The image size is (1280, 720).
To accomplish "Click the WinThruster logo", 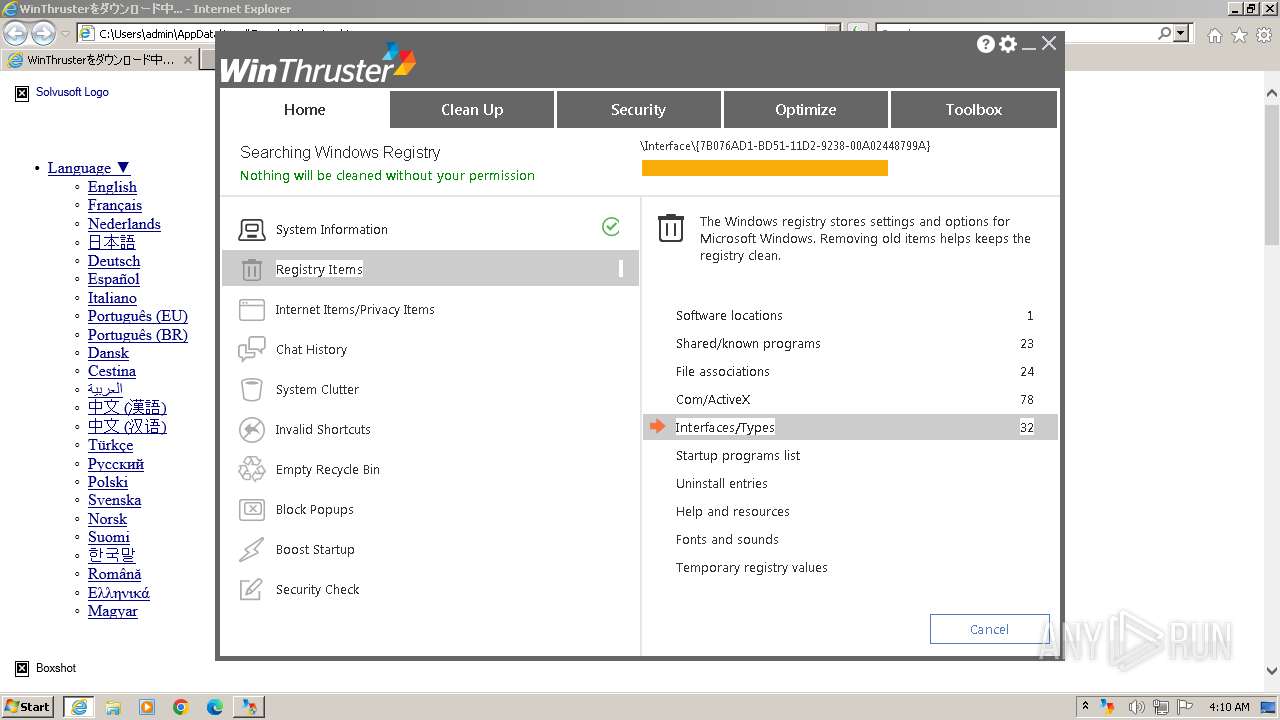I will (x=318, y=64).
